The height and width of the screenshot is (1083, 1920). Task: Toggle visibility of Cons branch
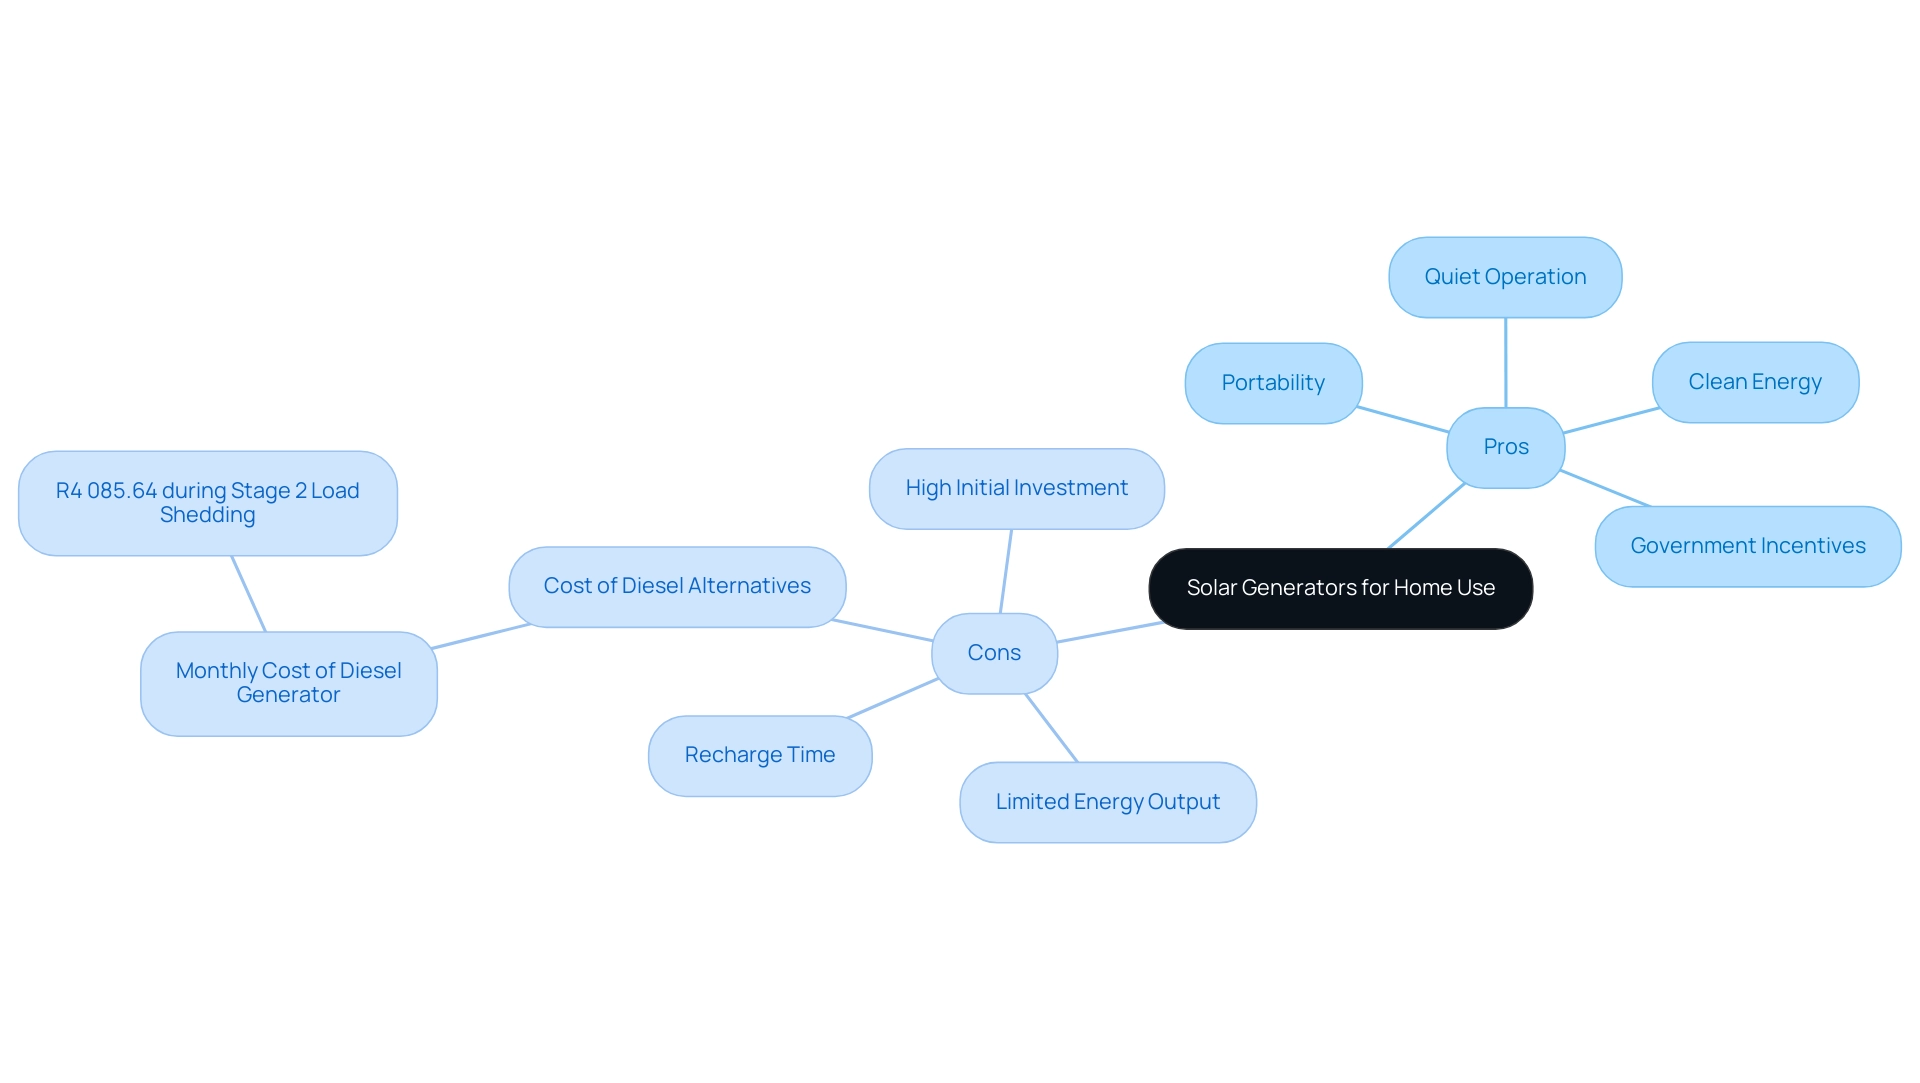pos(997,649)
